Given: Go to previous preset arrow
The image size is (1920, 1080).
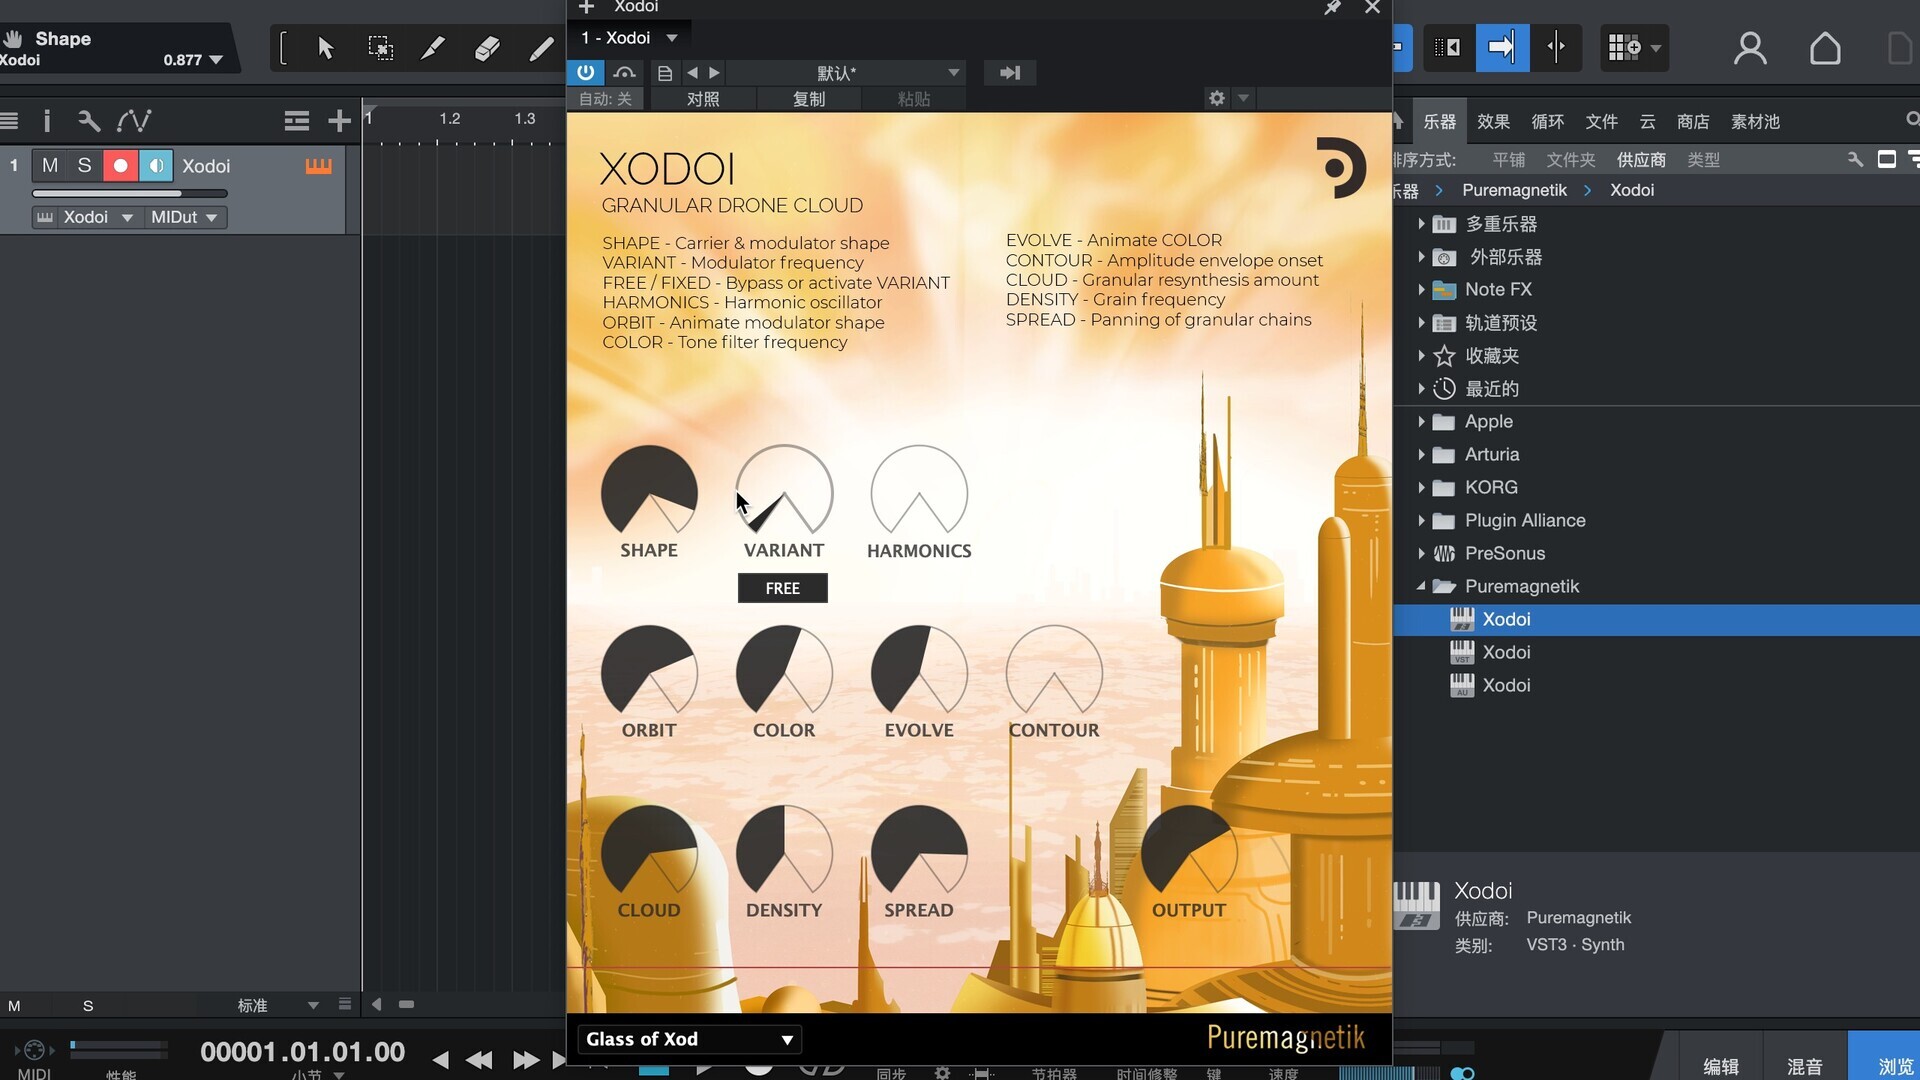Looking at the screenshot, I should [x=692, y=73].
